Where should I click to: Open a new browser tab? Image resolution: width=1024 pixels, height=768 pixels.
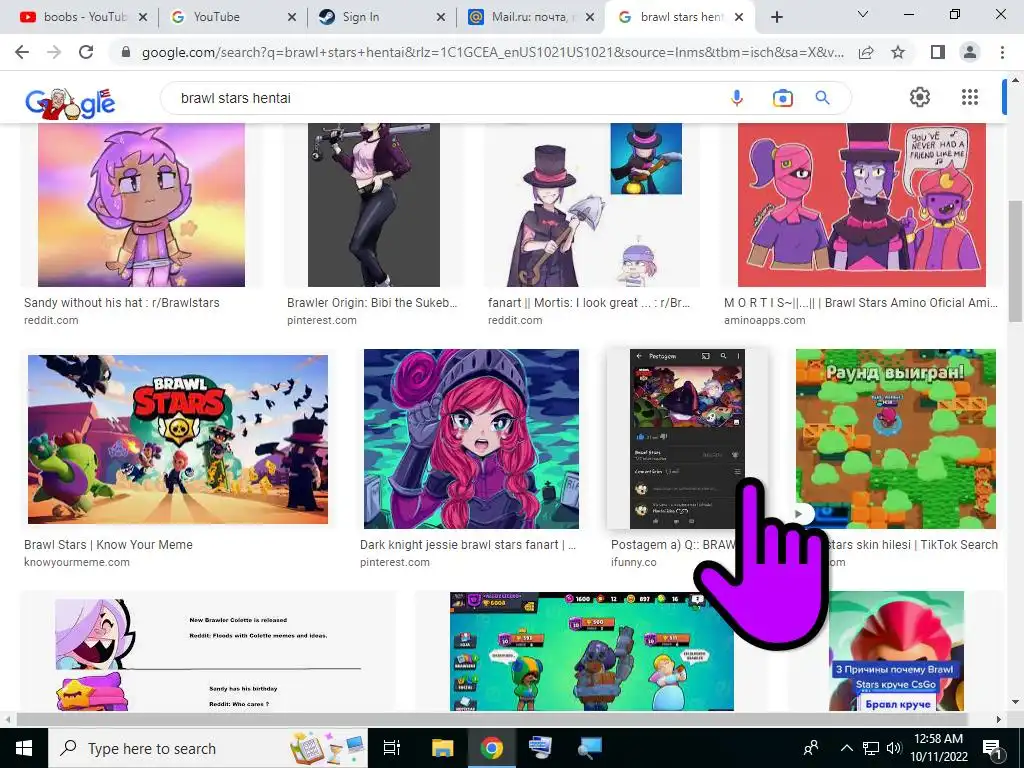776,17
